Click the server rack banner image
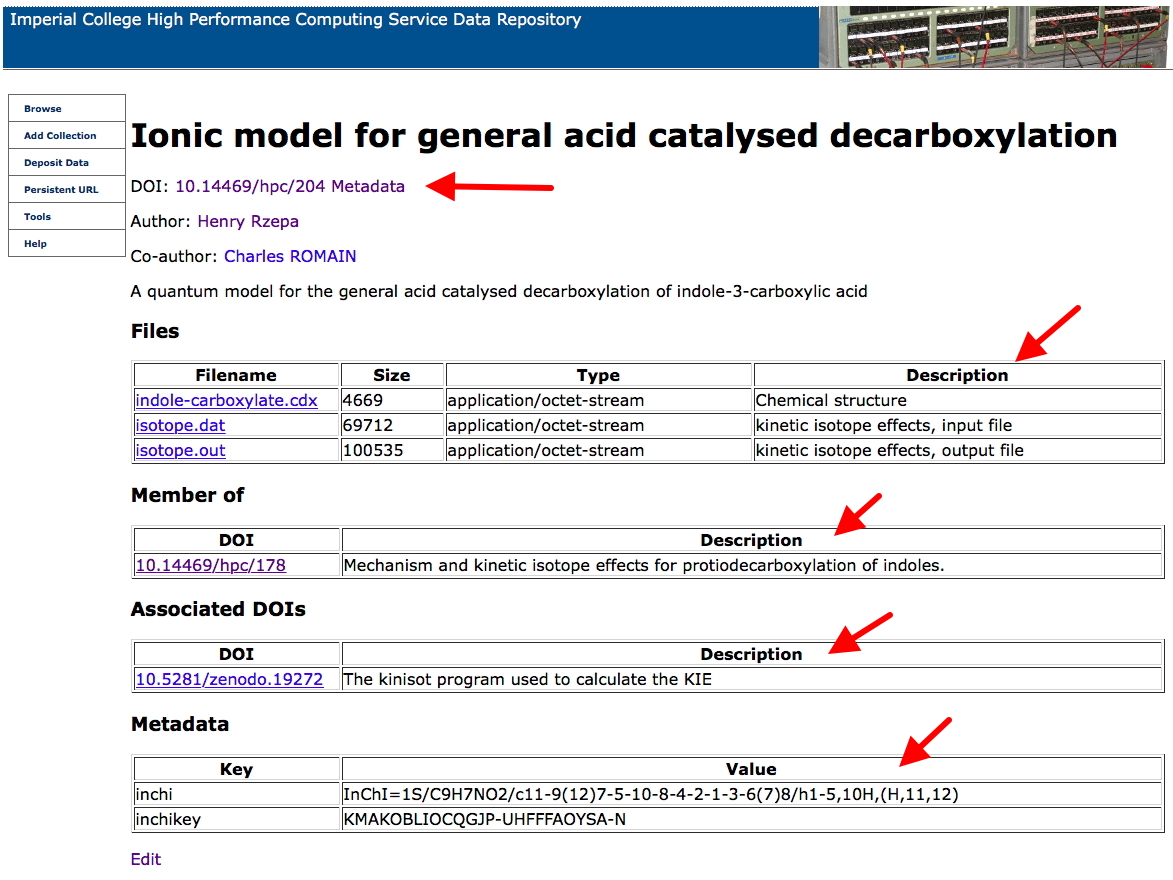 pos(995,36)
